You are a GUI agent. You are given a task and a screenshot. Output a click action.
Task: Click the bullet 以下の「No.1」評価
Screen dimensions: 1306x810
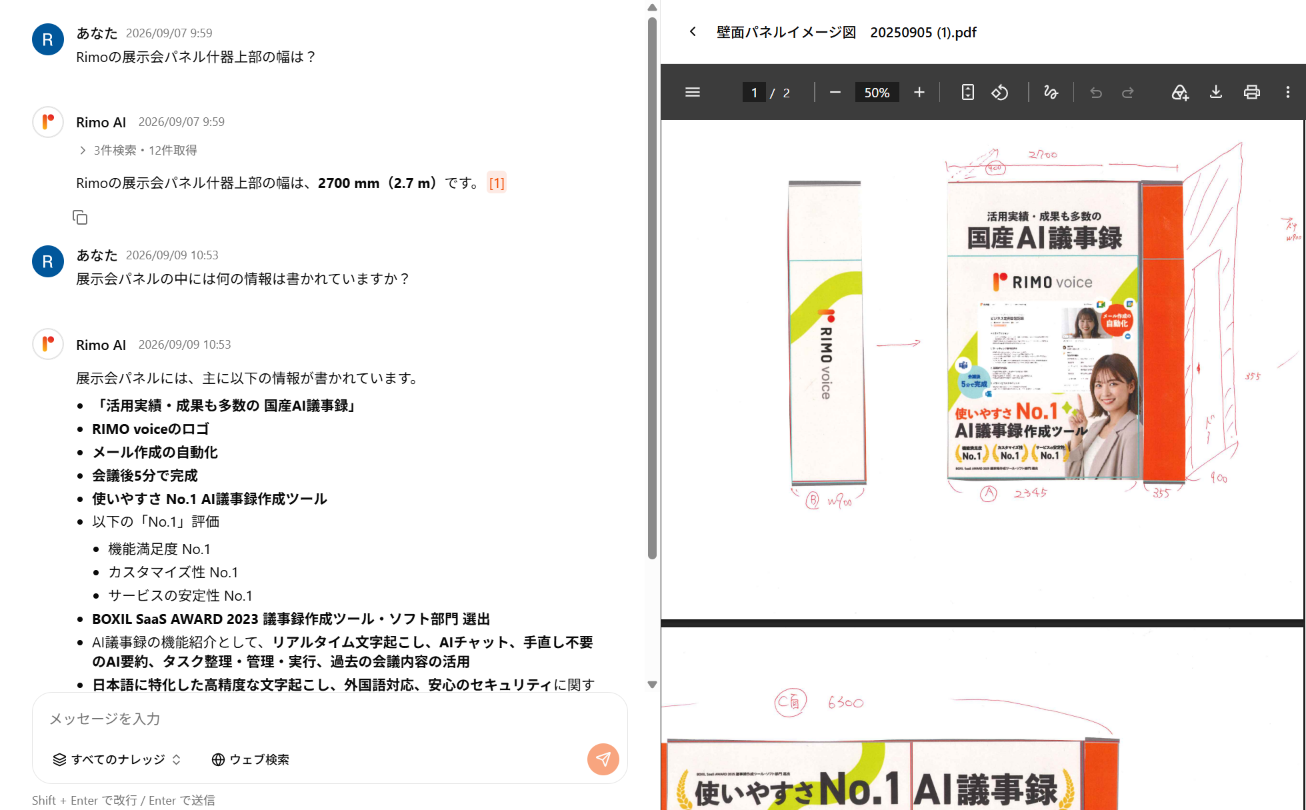(156, 521)
